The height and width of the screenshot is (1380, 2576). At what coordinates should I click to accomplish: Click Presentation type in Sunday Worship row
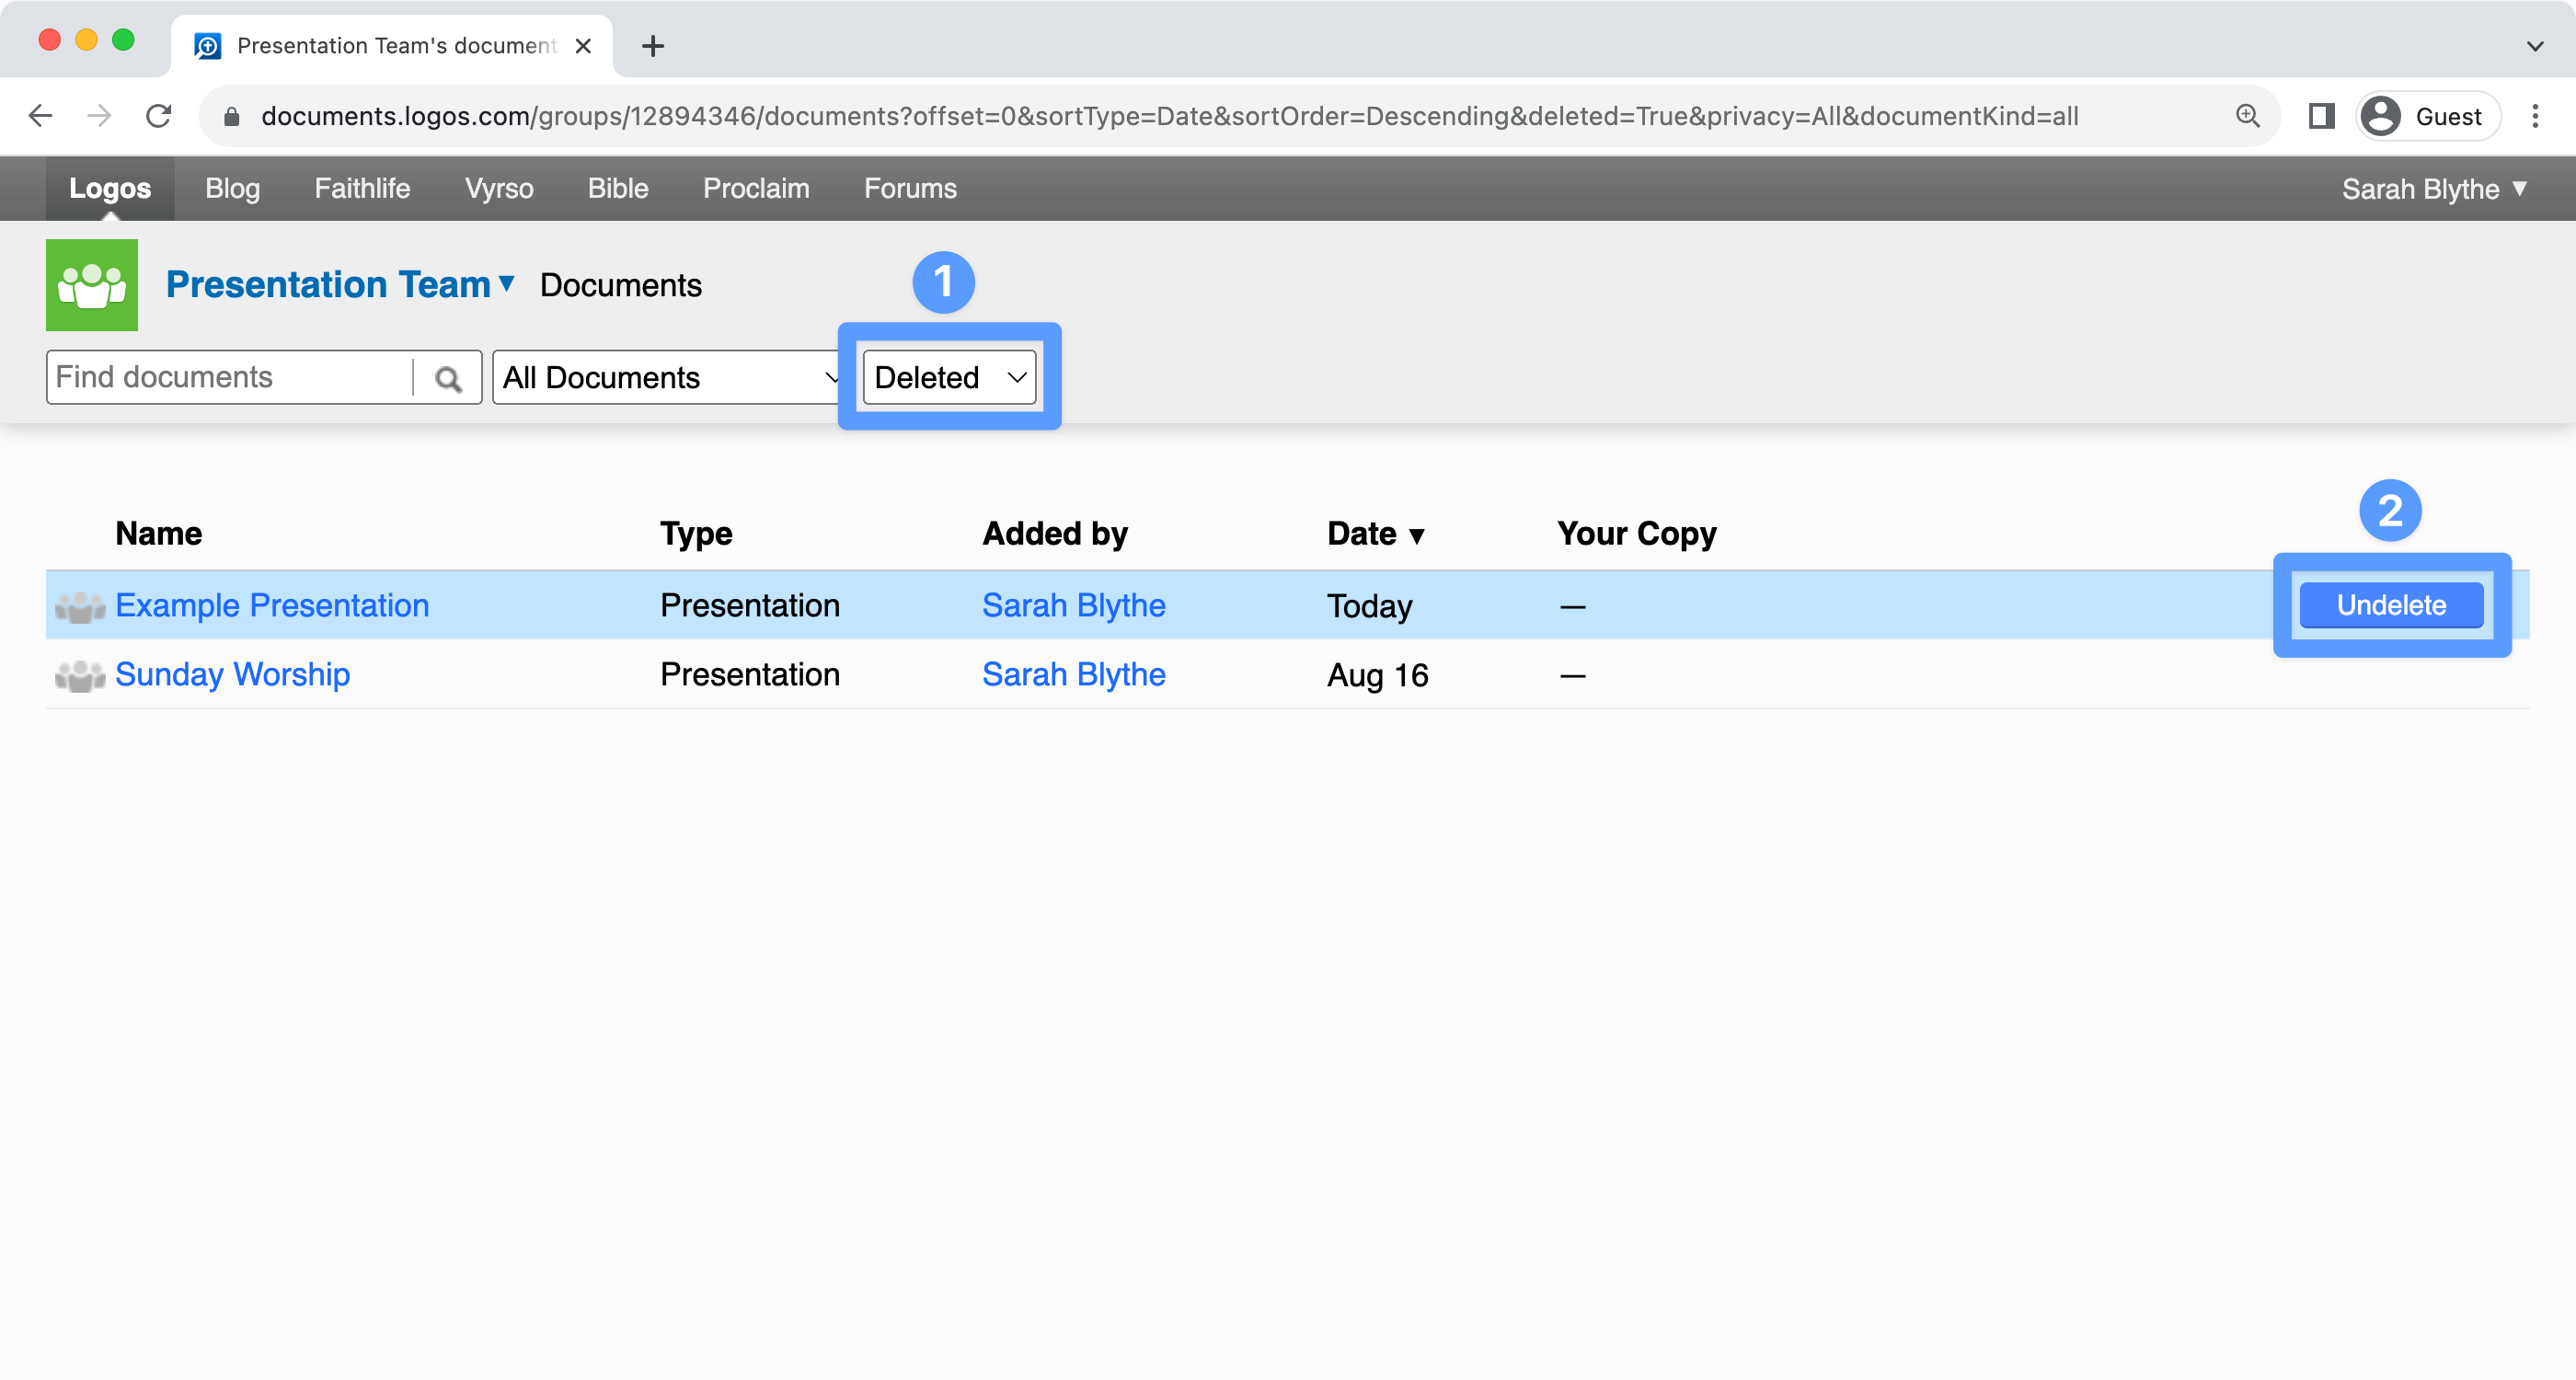coord(750,675)
